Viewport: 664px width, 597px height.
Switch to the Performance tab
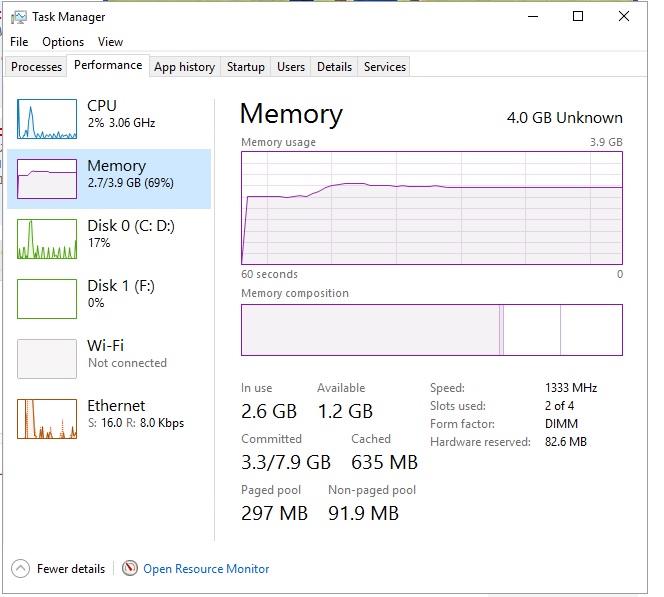[x=108, y=65]
